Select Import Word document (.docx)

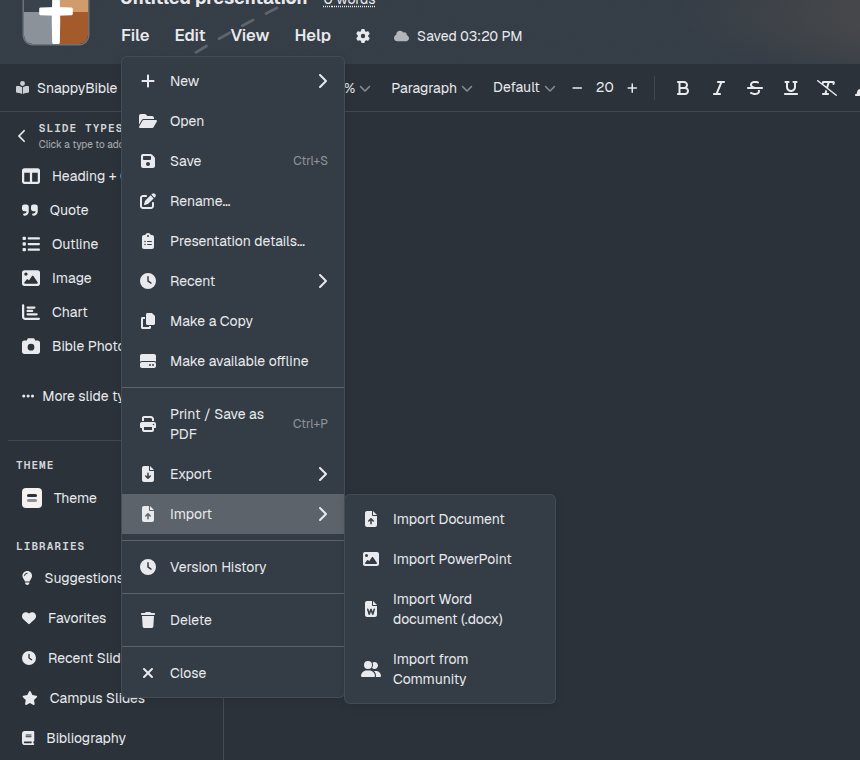tap(450, 609)
